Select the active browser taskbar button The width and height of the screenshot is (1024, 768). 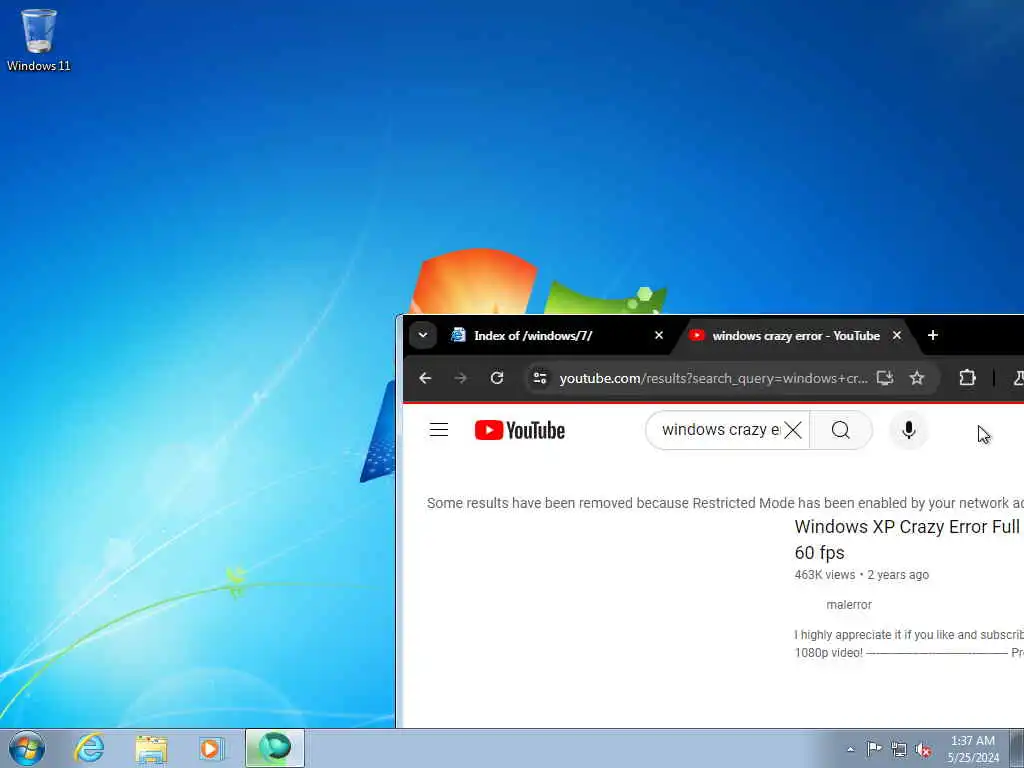tap(275, 748)
